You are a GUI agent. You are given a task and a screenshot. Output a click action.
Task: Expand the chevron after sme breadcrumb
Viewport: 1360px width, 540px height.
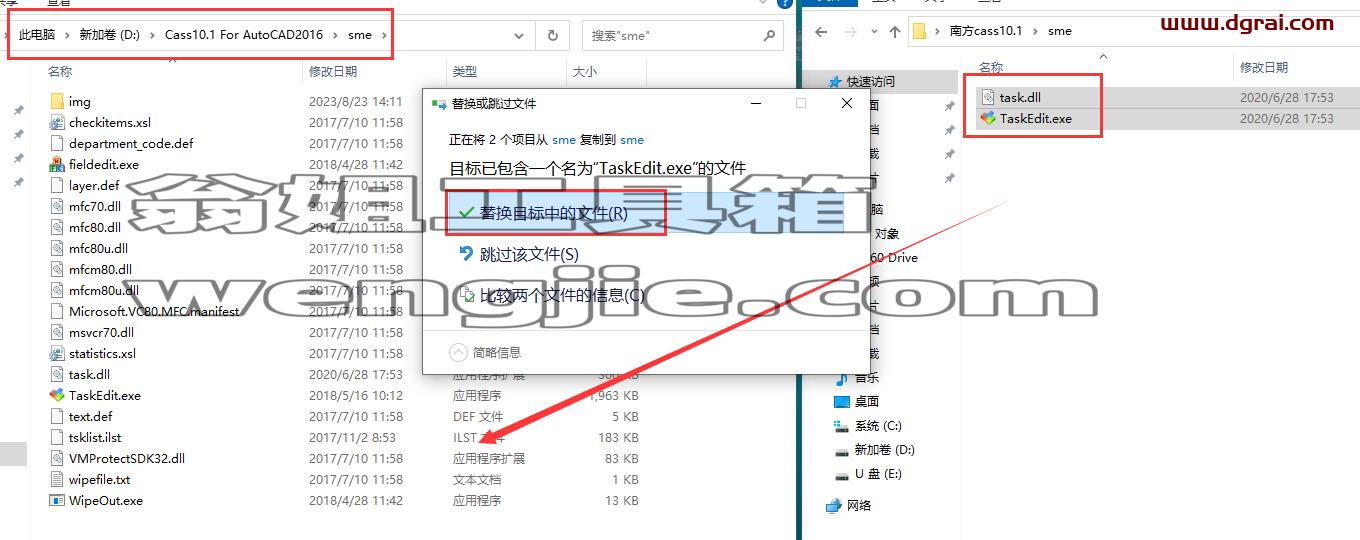pos(385,35)
